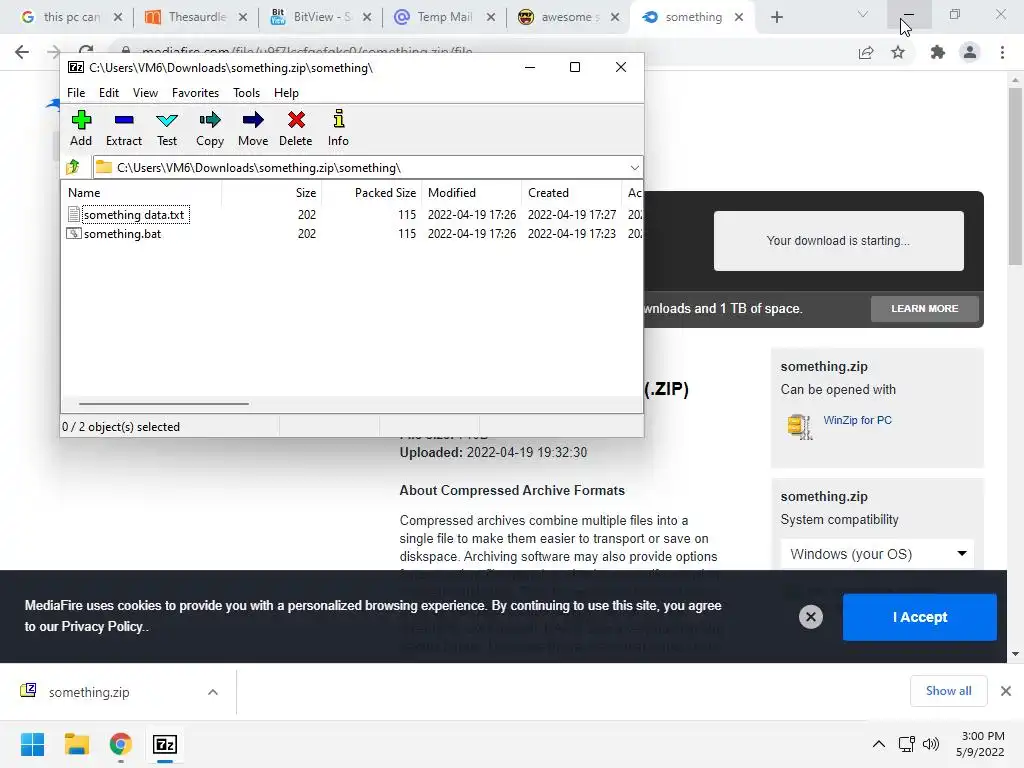This screenshot has width=1024, height=768.
Task: Select the file something.bat
Action: [122, 234]
